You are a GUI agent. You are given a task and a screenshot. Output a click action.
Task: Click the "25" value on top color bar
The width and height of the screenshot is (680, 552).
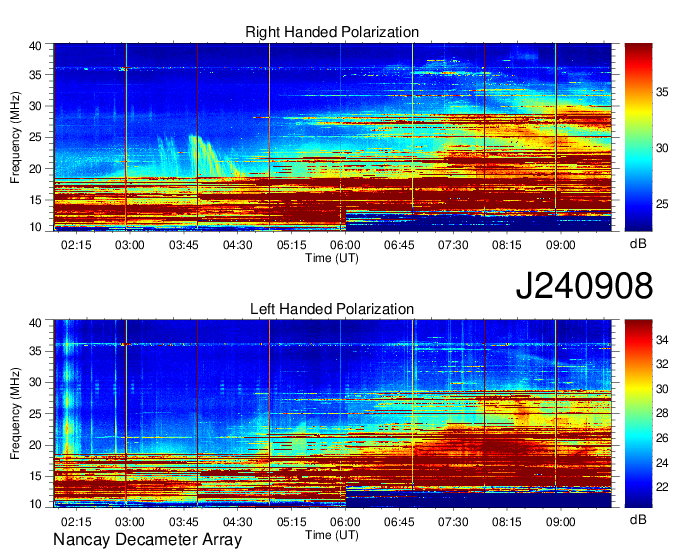(x=662, y=204)
